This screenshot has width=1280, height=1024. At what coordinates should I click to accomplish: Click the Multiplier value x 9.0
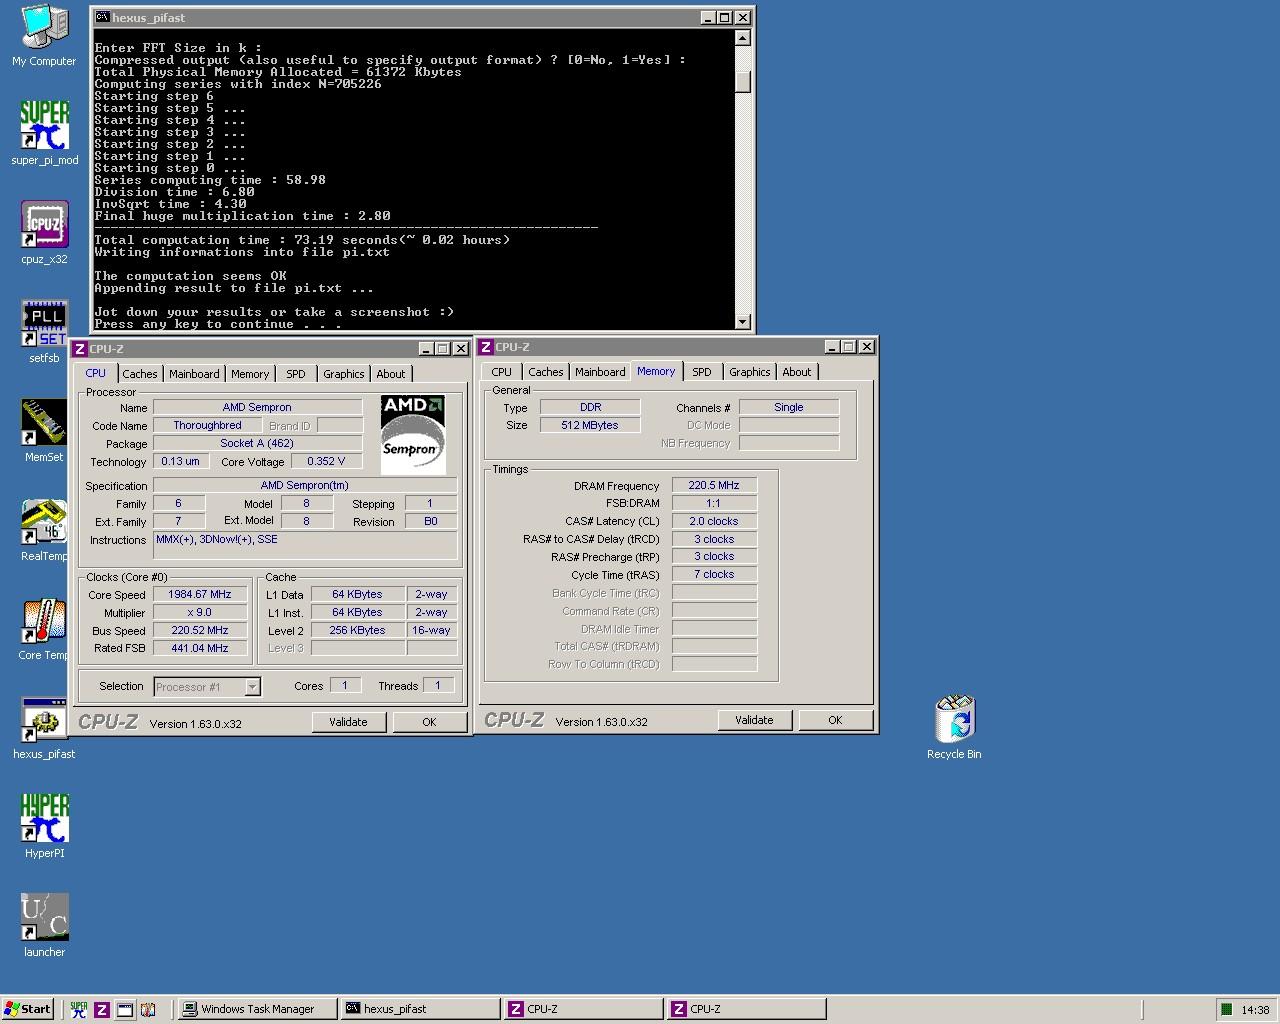tap(200, 612)
